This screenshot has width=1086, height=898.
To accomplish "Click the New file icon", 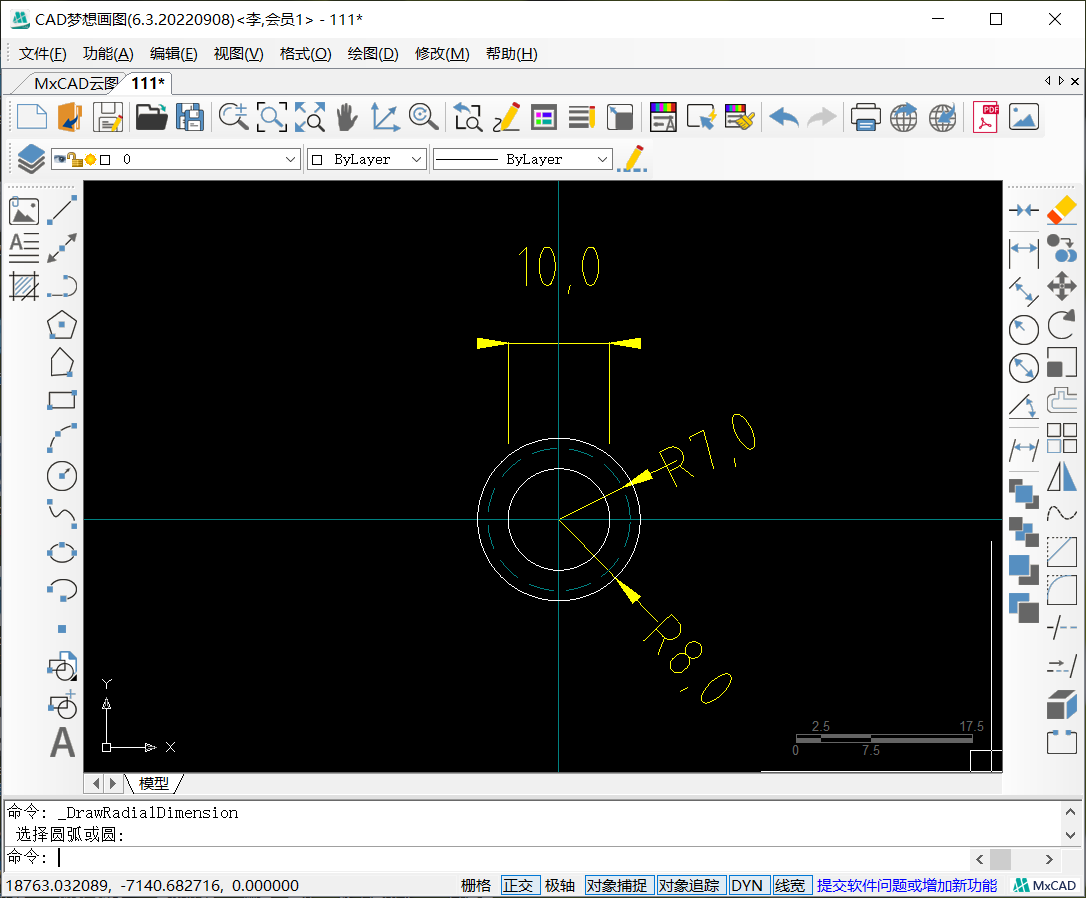I will 32,116.
